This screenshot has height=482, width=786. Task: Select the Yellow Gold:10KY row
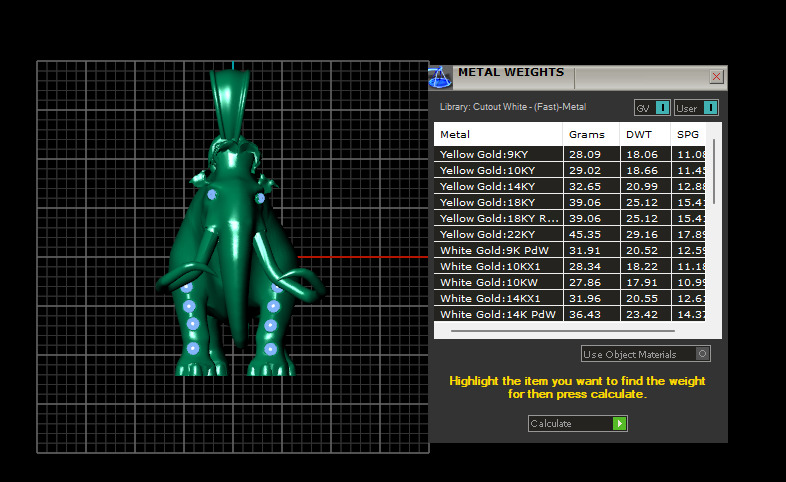click(569, 170)
